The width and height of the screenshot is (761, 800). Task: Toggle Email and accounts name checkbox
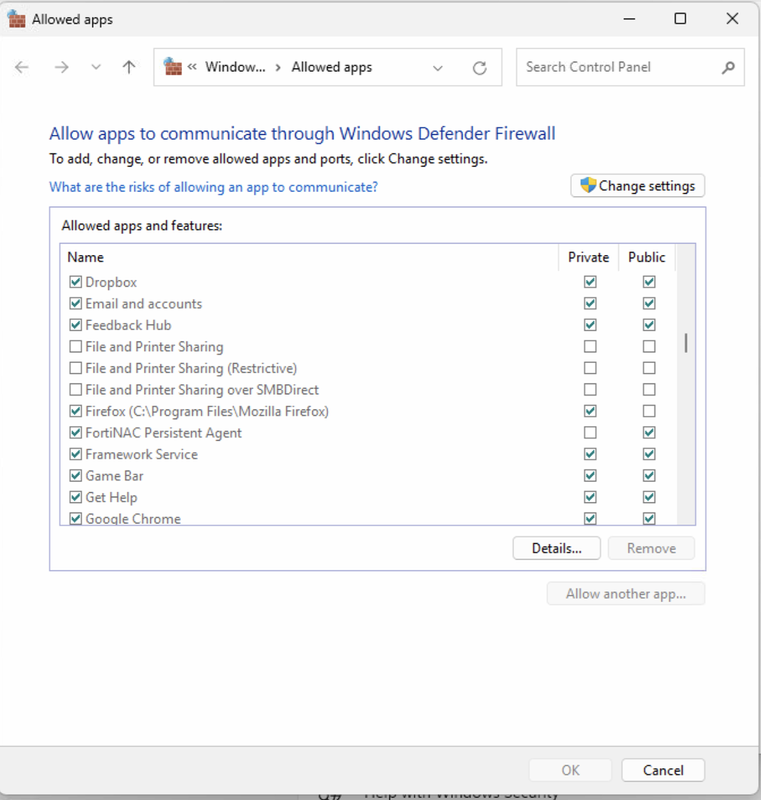coord(75,303)
